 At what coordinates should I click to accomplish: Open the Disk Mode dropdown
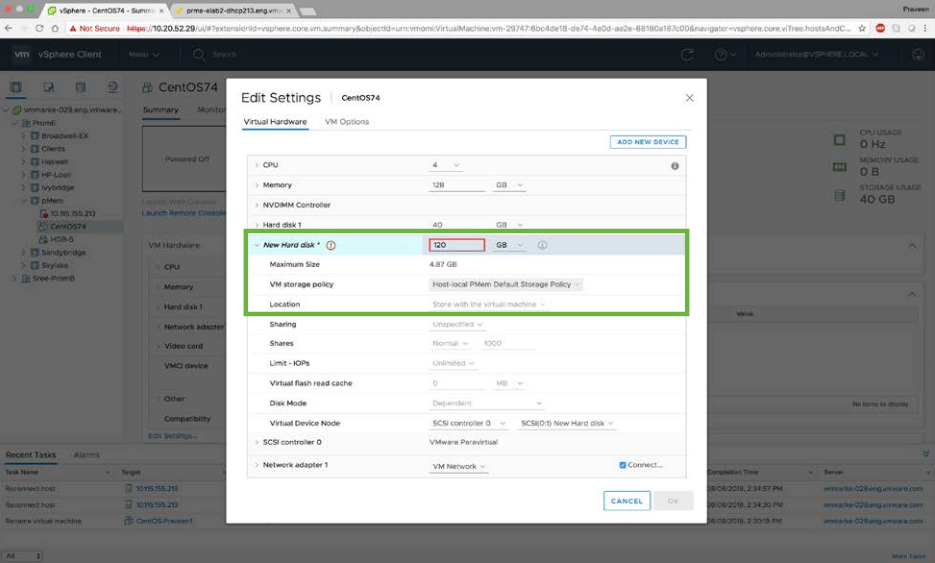point(487,404)
